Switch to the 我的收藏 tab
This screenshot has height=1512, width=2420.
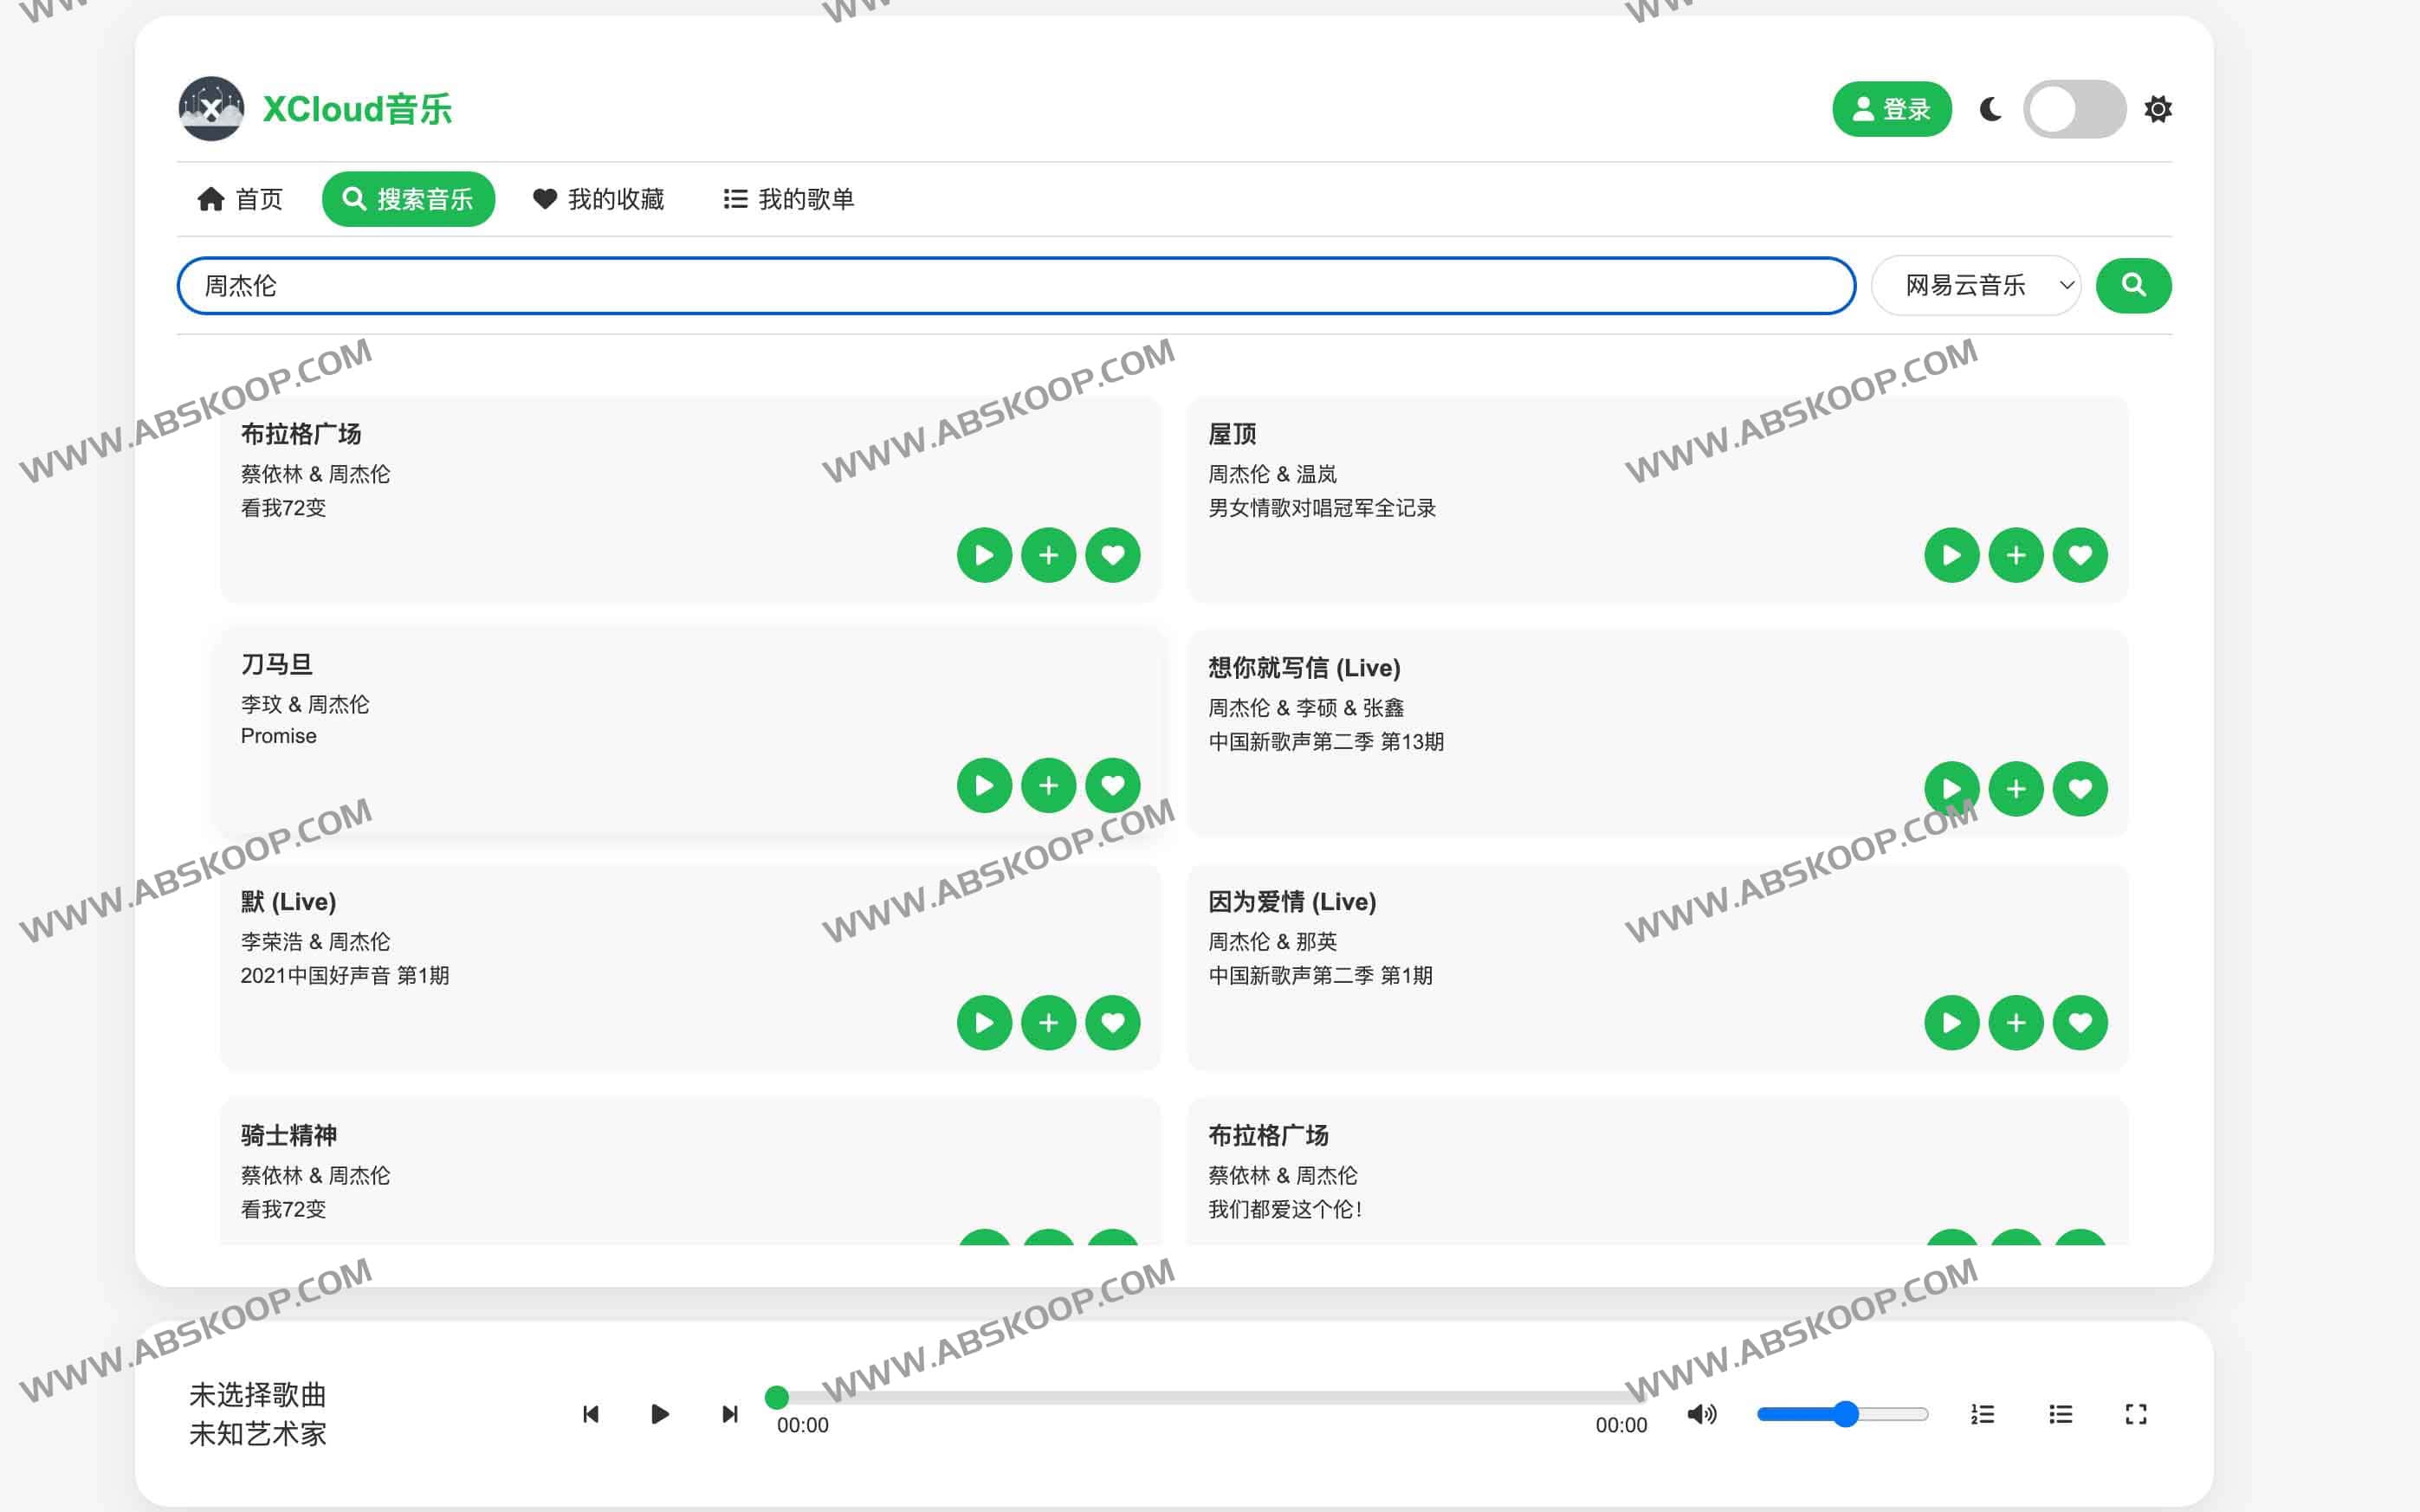pos(599,199)
